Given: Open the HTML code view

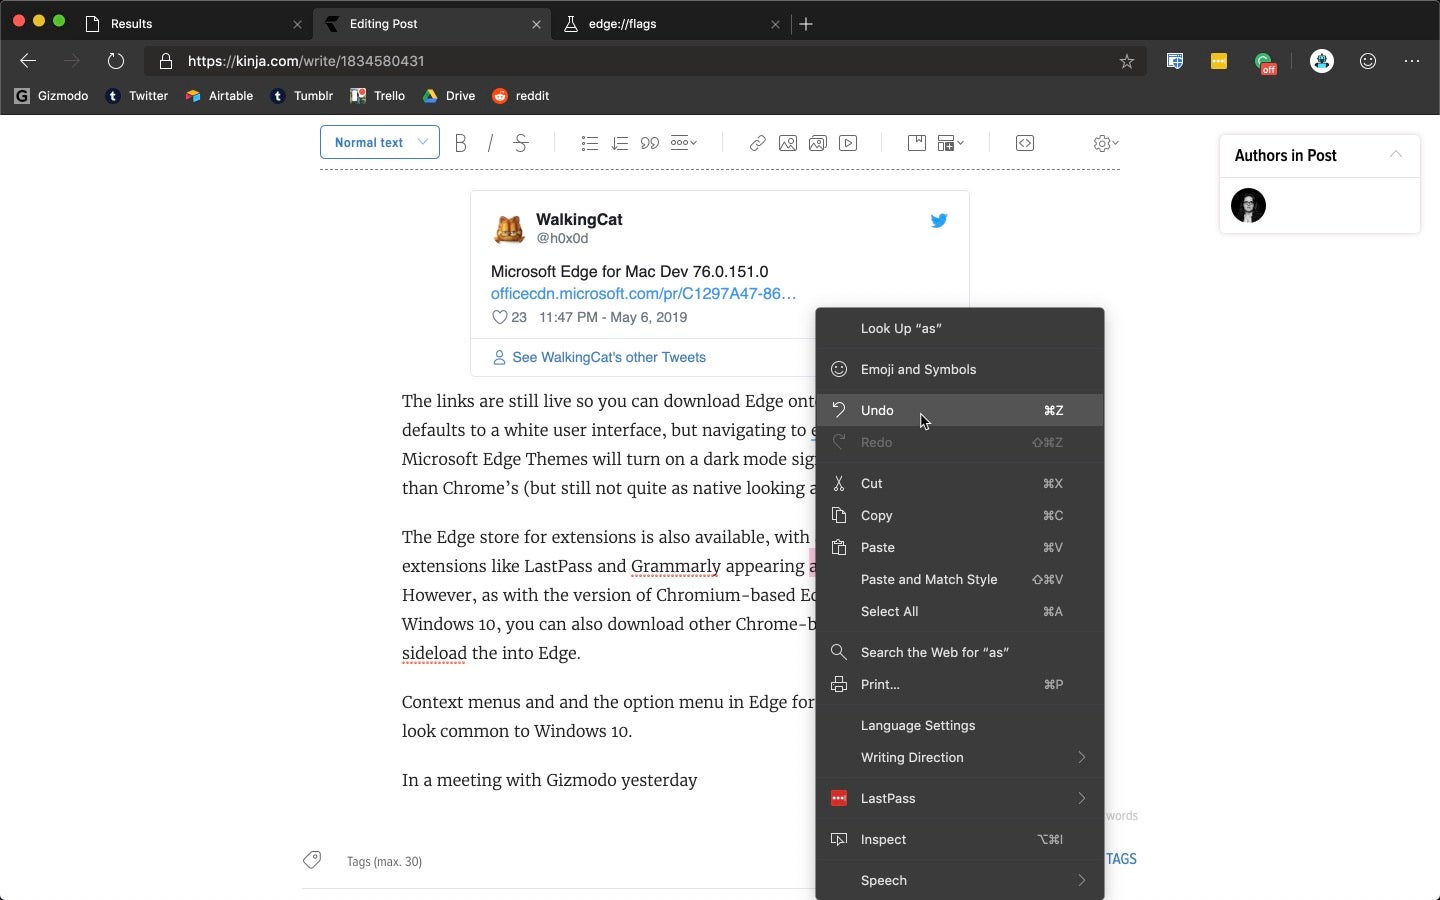Looking at the screenshot, I should [x=1025, y=143].
